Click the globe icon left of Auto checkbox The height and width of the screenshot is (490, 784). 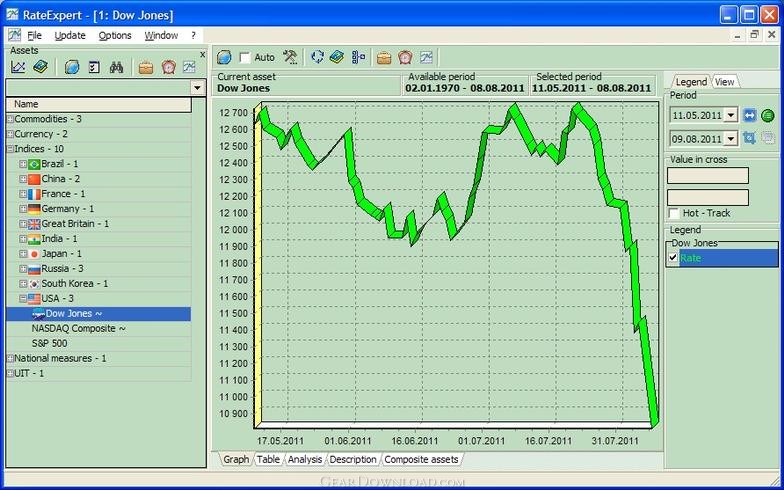pyautogui.click(x=224, y=57)
